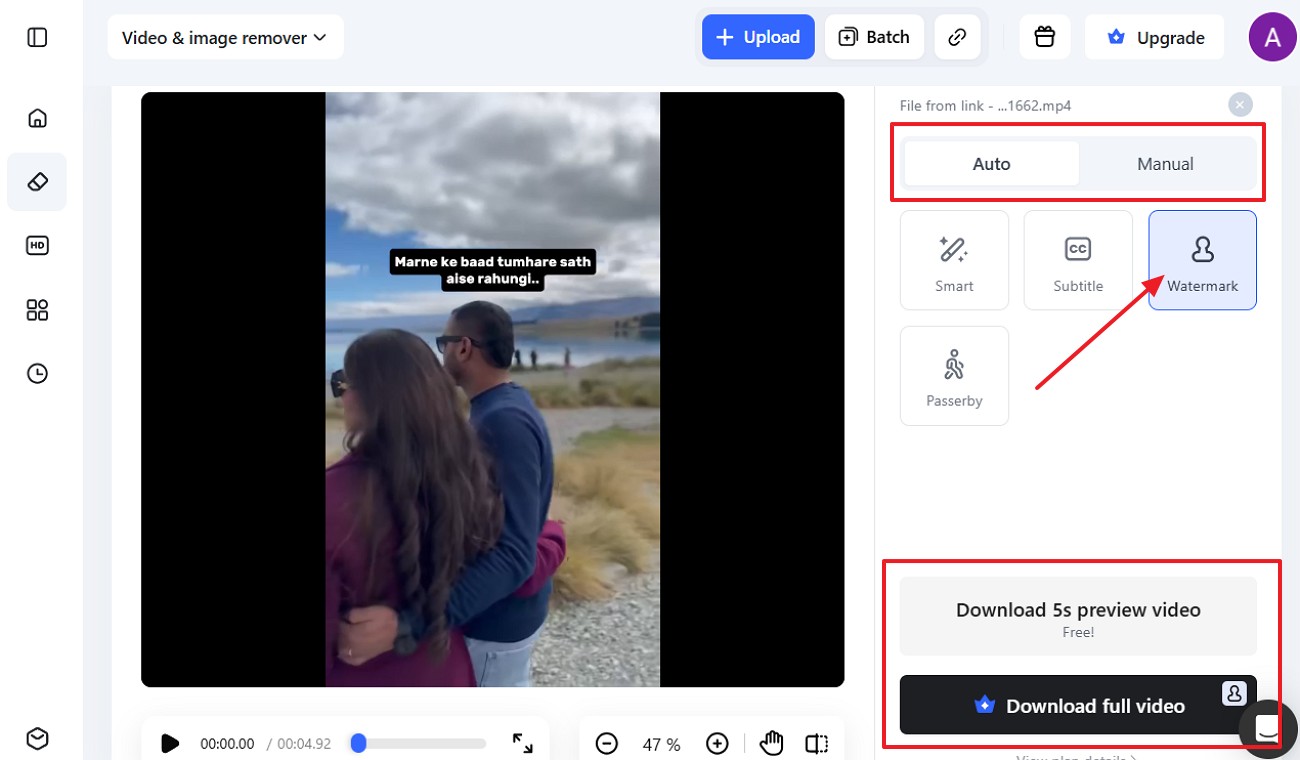Screen dimensions: 1300x760
Task: Click Download 5s preview video
Action: 1078,616
